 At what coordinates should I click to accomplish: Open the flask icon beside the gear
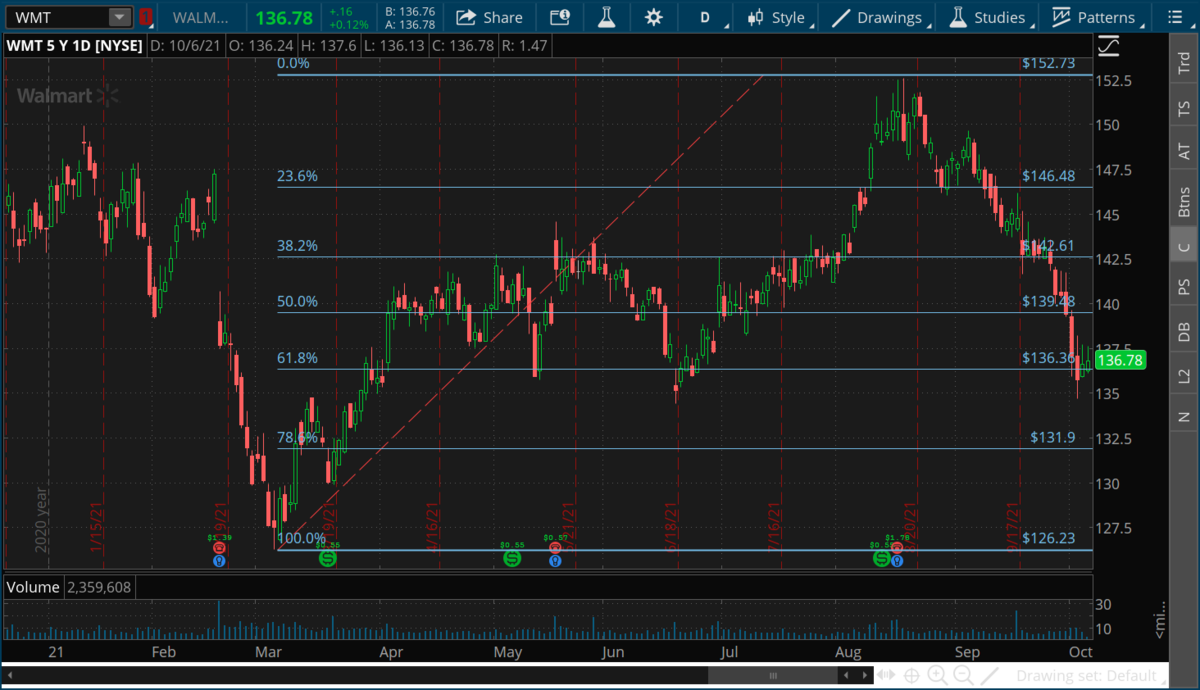(x=606, y=17)
